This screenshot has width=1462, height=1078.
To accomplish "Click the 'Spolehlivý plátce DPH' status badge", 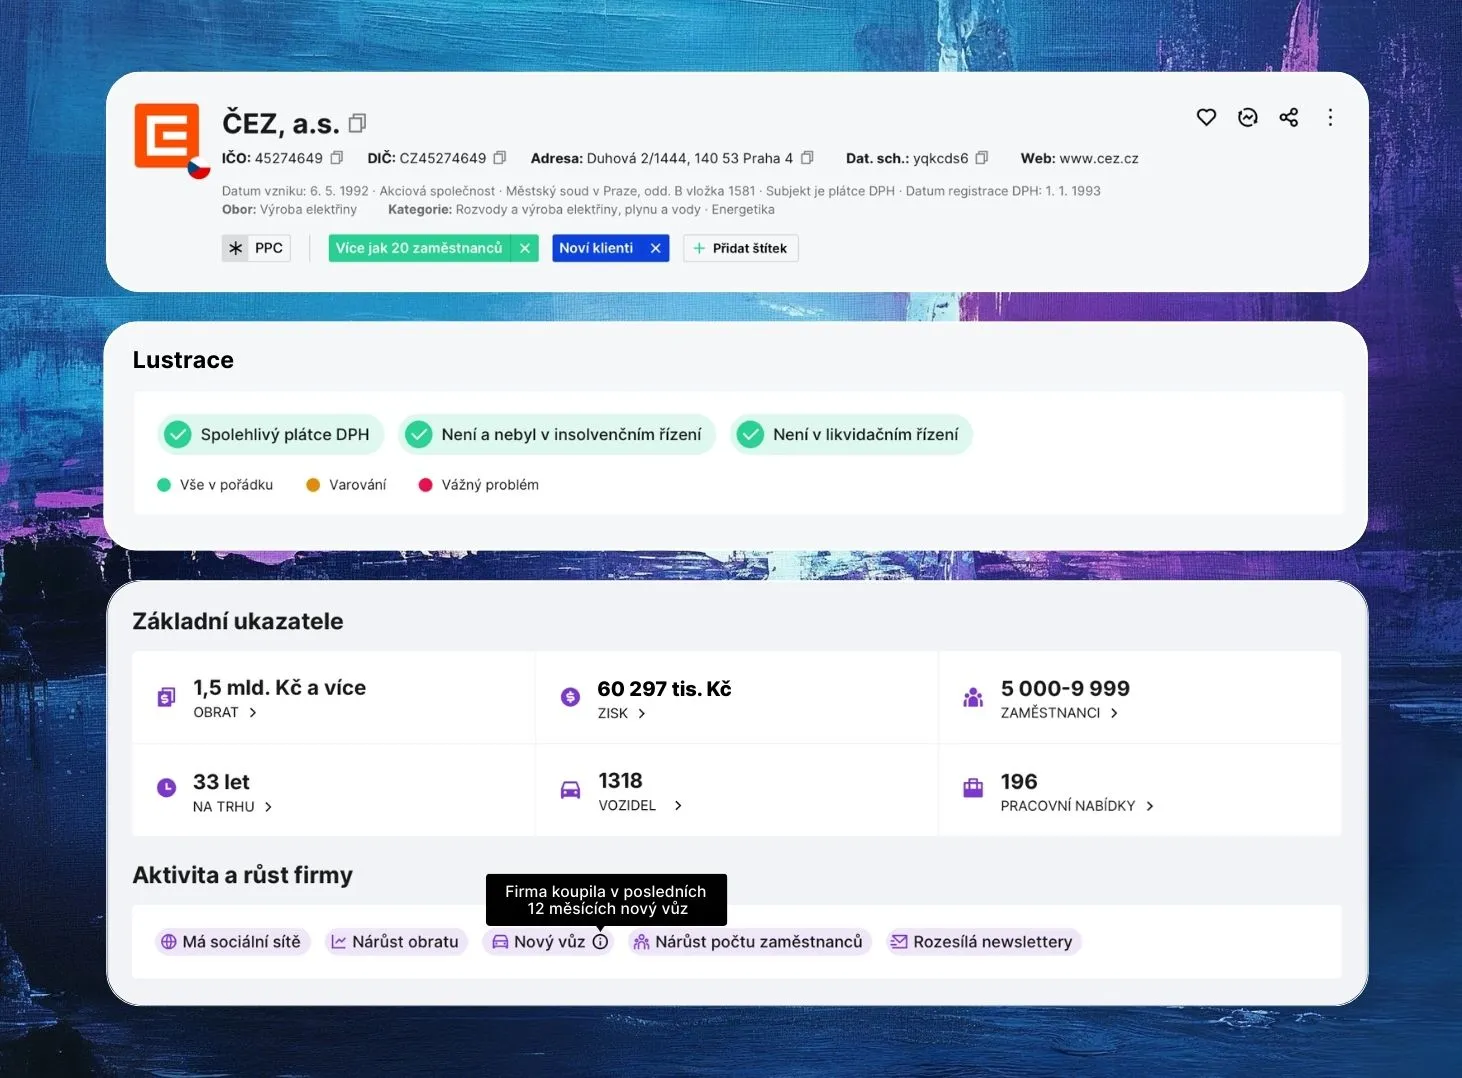I will point(270,434).
